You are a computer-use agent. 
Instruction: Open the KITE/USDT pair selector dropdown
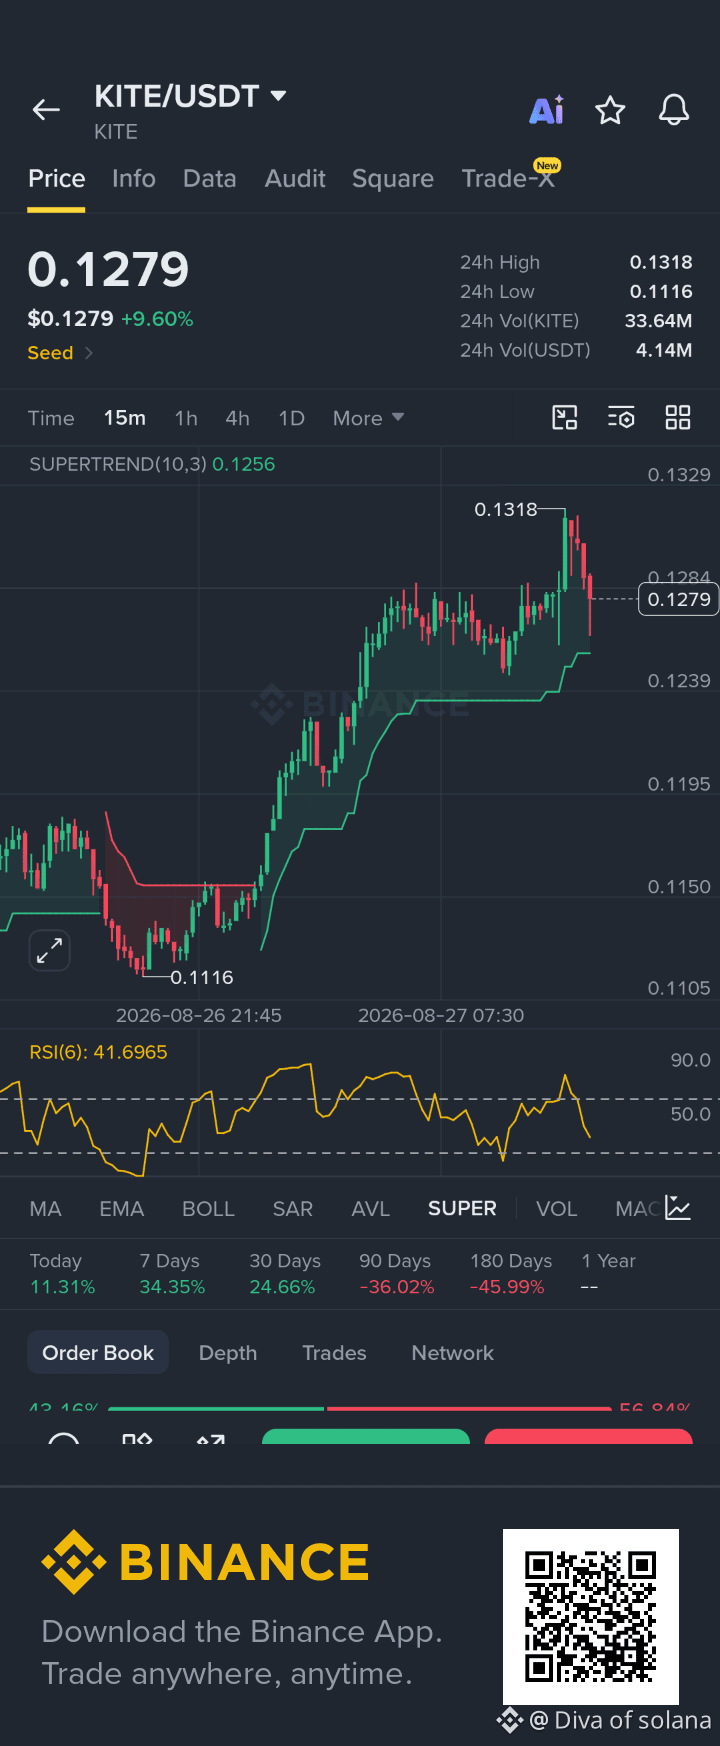(x=190, y=96)
